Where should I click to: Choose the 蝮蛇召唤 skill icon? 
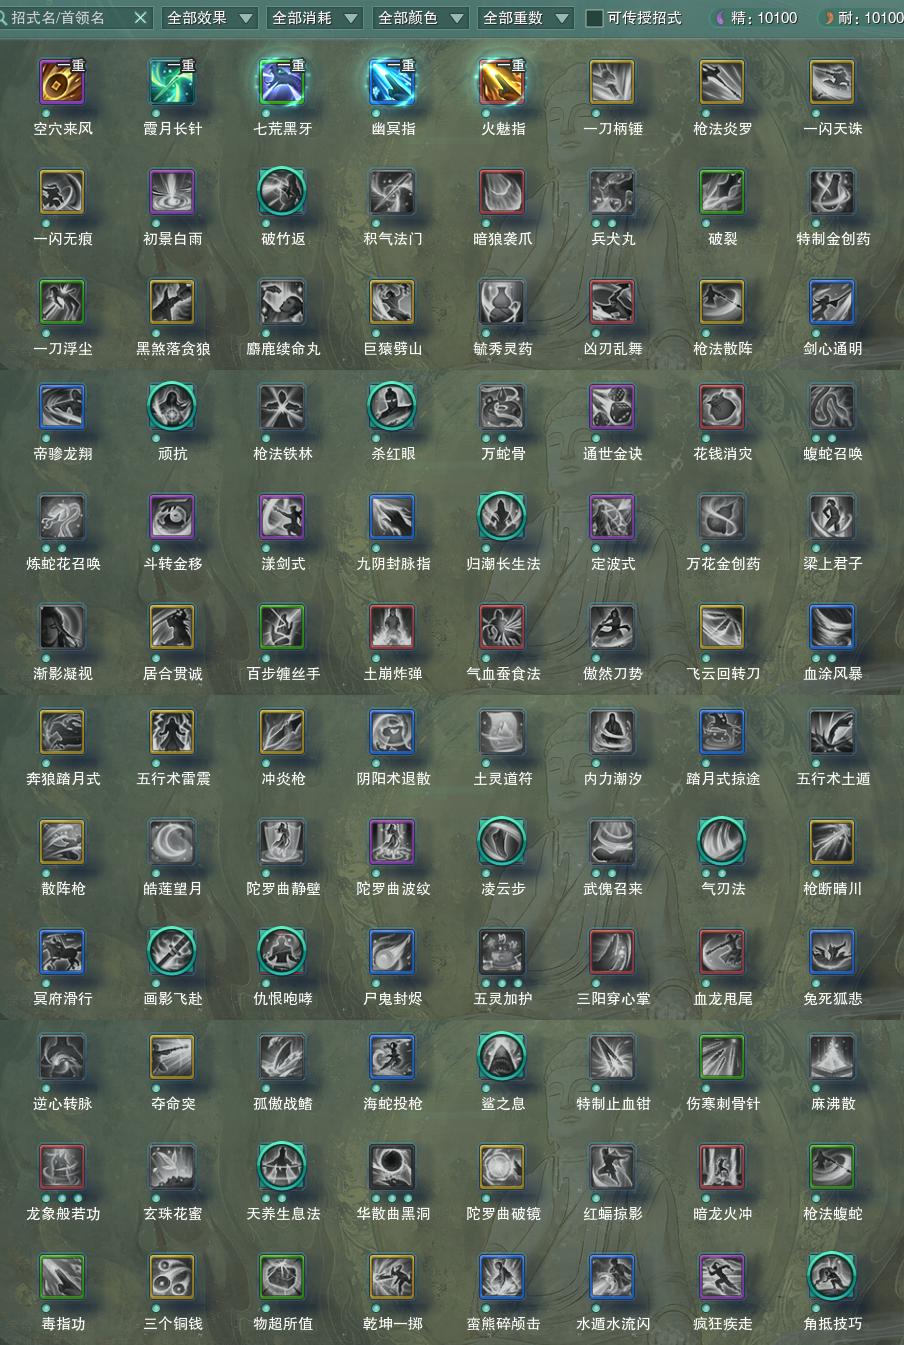[x=832, y=406]
